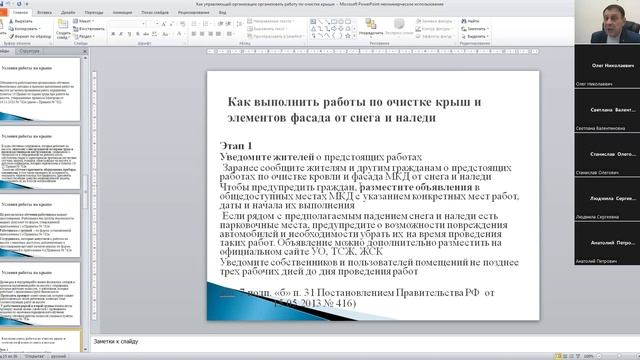Toggle Underline formatting
Image resolution: width=640 pixels, height=360 pixels.
[x=129, y=34]
